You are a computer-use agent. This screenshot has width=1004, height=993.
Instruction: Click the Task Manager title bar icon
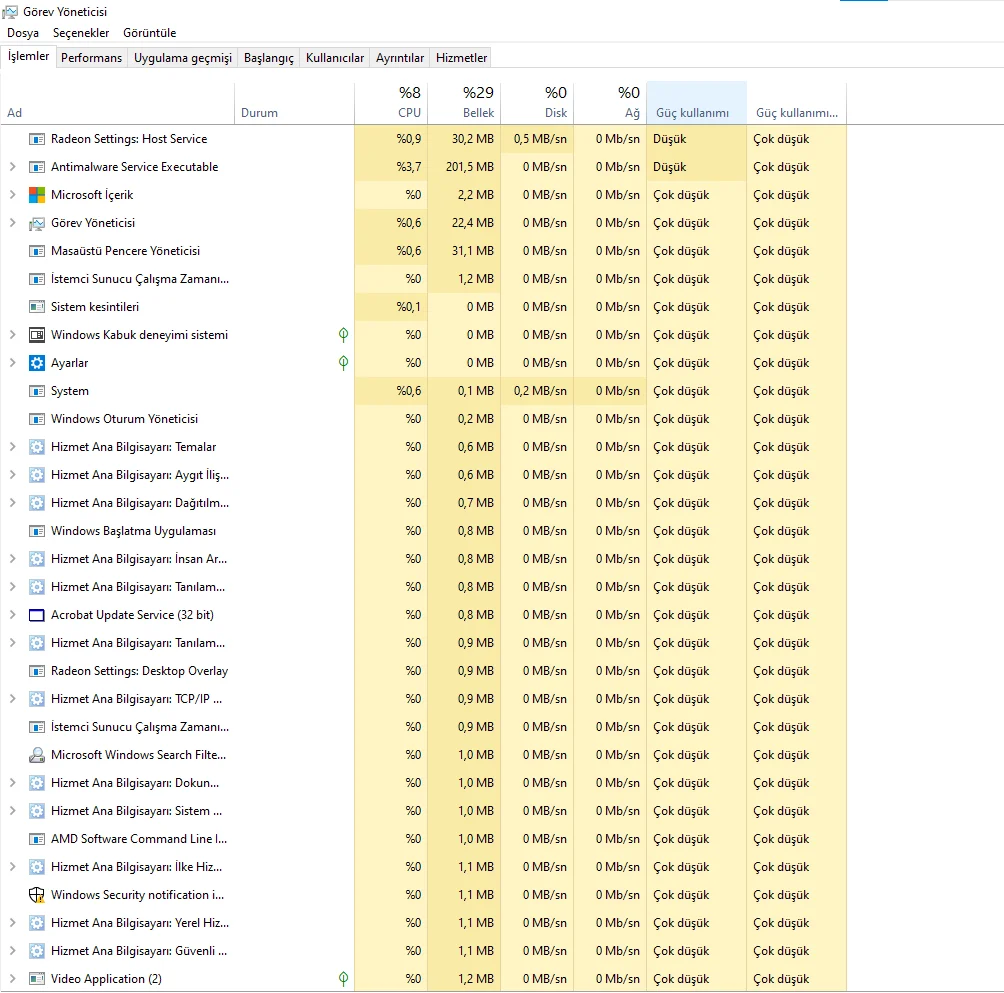click(10, 12)
